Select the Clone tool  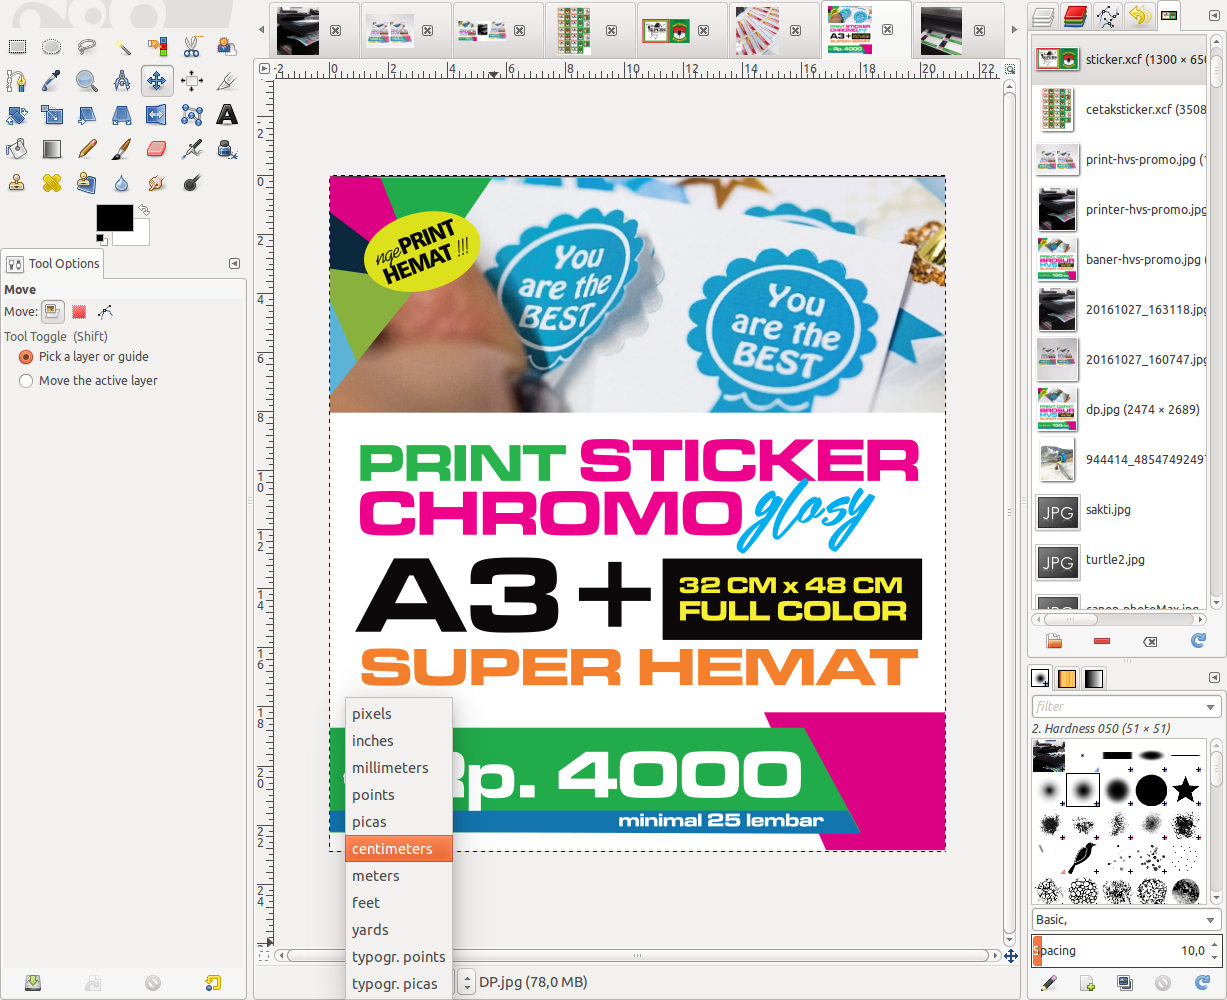[x=16, y=182]
